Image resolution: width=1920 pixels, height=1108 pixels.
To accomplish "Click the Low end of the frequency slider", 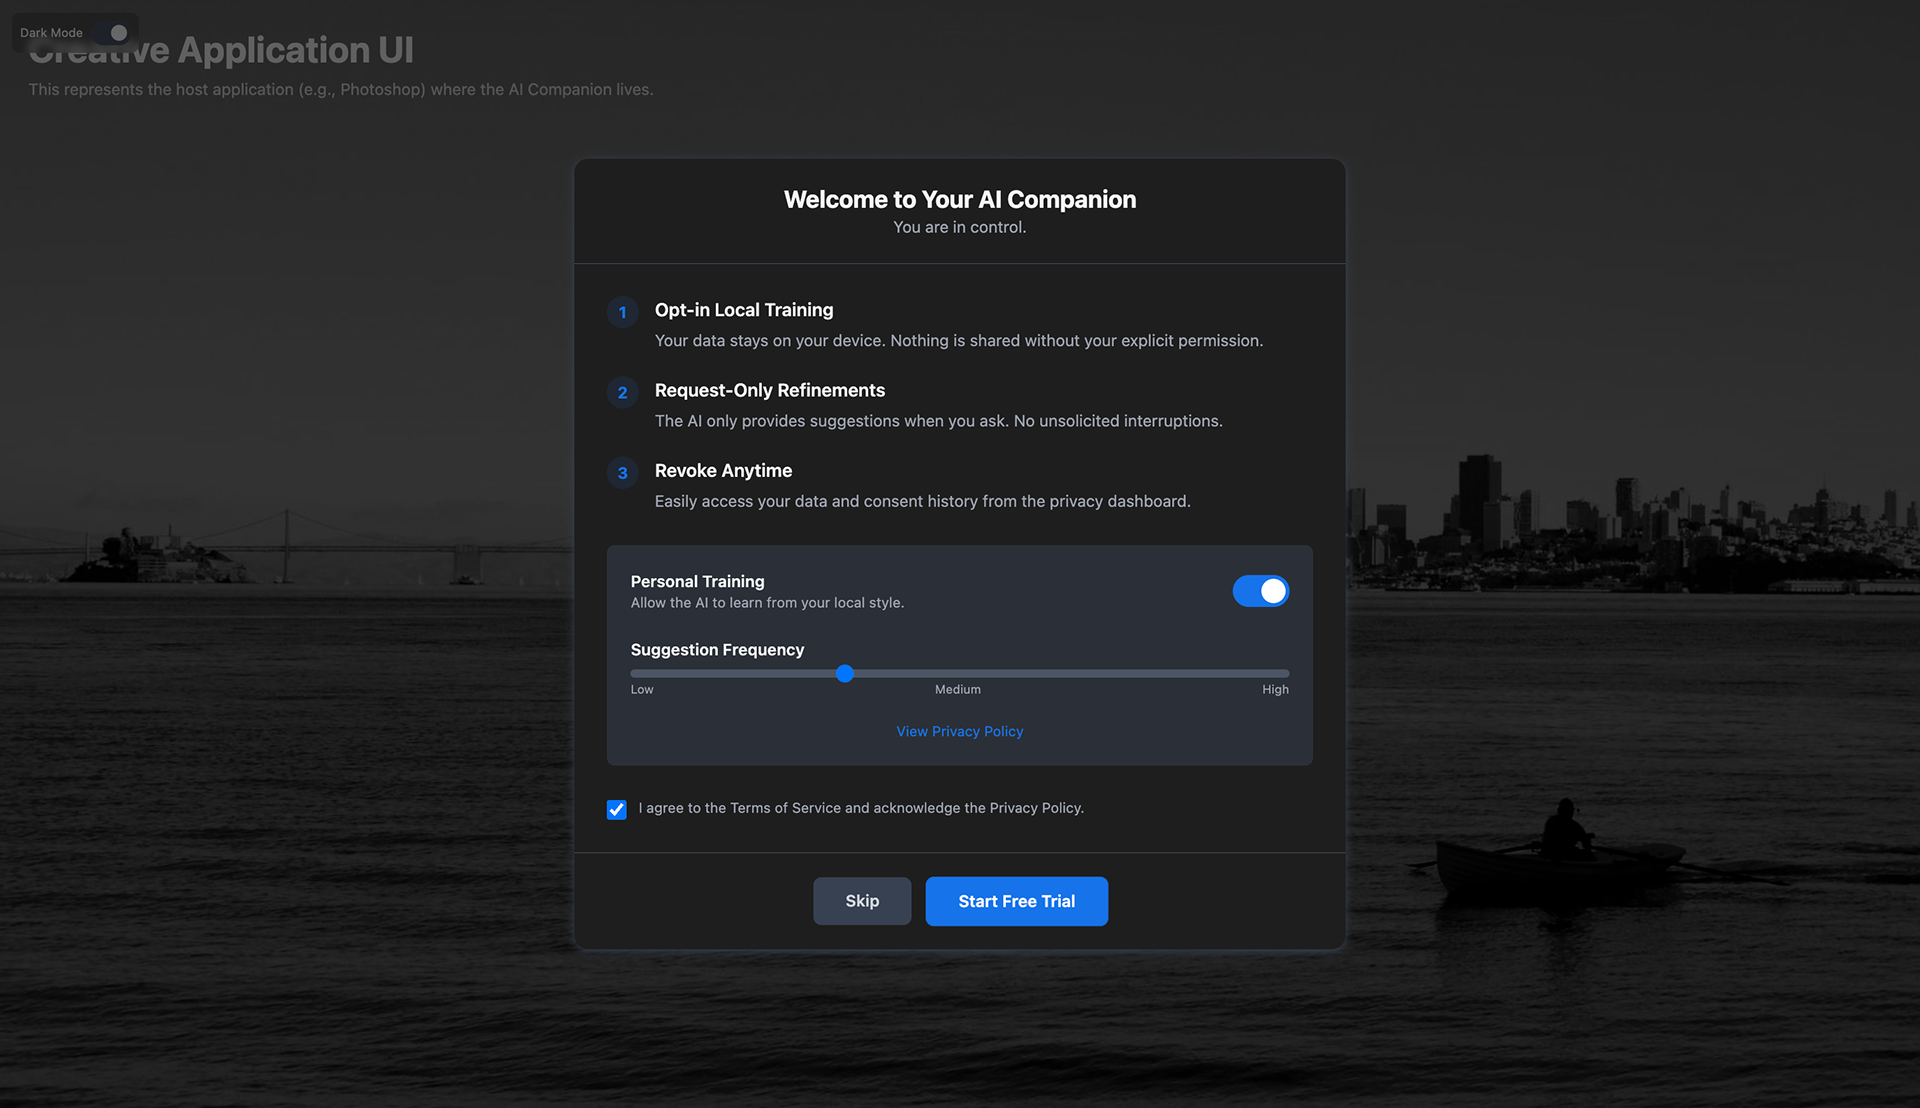I will tap(634, 674).
